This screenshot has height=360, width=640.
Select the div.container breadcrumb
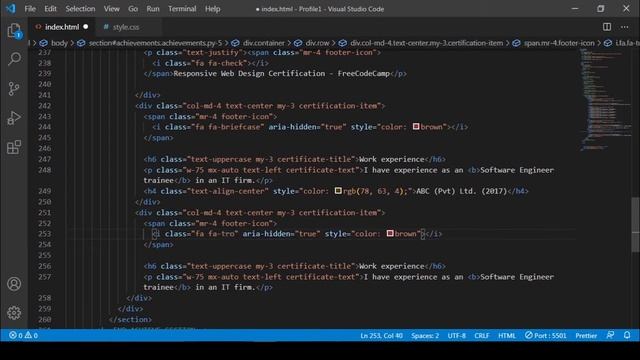coord(264,43)
